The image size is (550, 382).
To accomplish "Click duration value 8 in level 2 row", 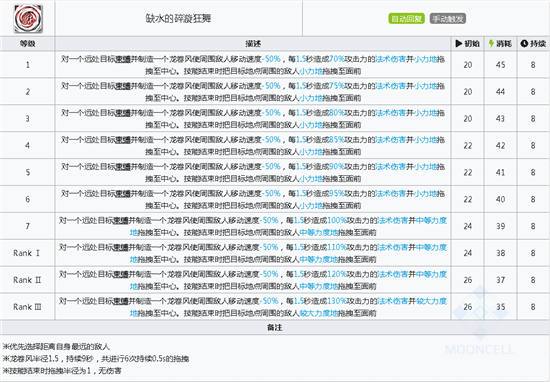I will click(533, 92).
